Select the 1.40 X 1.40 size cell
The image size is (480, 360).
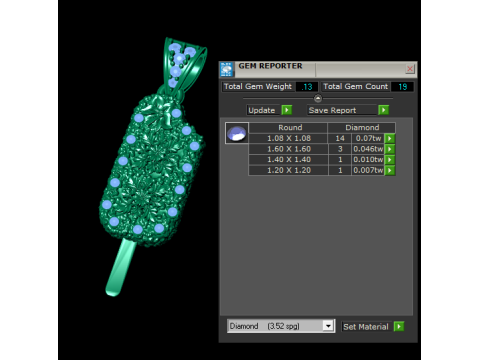(x=289, y=160)
